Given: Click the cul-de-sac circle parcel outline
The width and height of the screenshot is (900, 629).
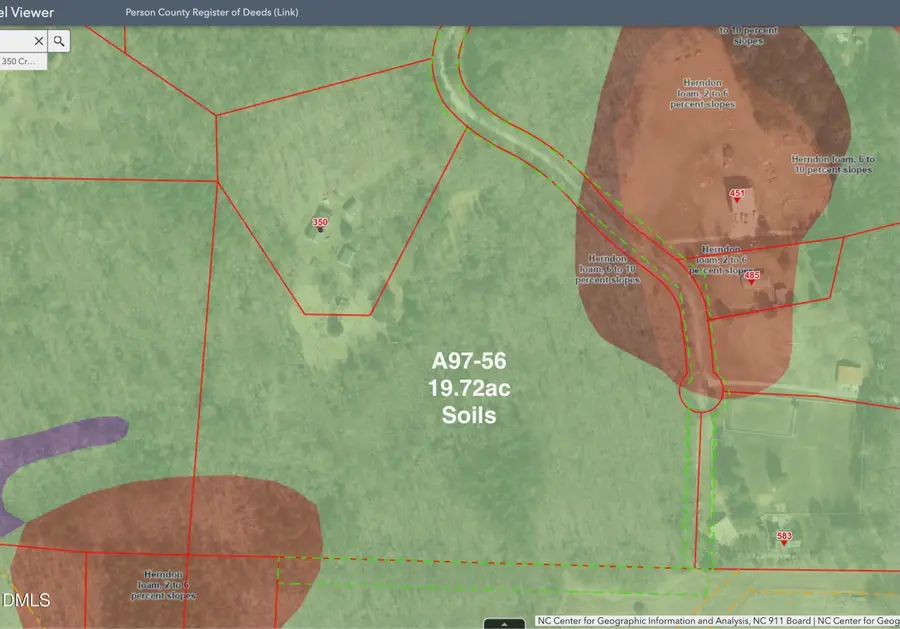Looking at the screenshot, I should coord(701,391).
